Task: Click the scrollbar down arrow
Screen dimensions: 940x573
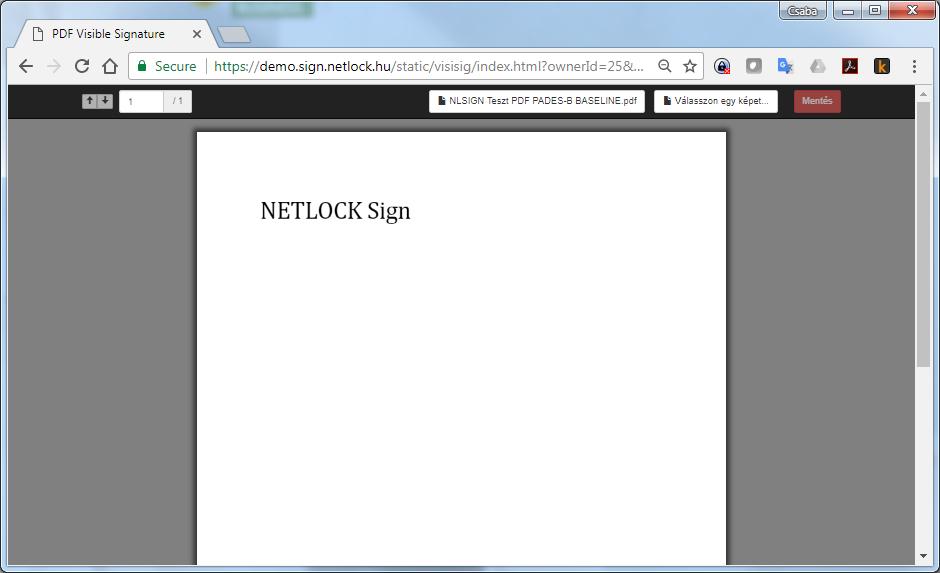Action: click(x=923, y=556)
